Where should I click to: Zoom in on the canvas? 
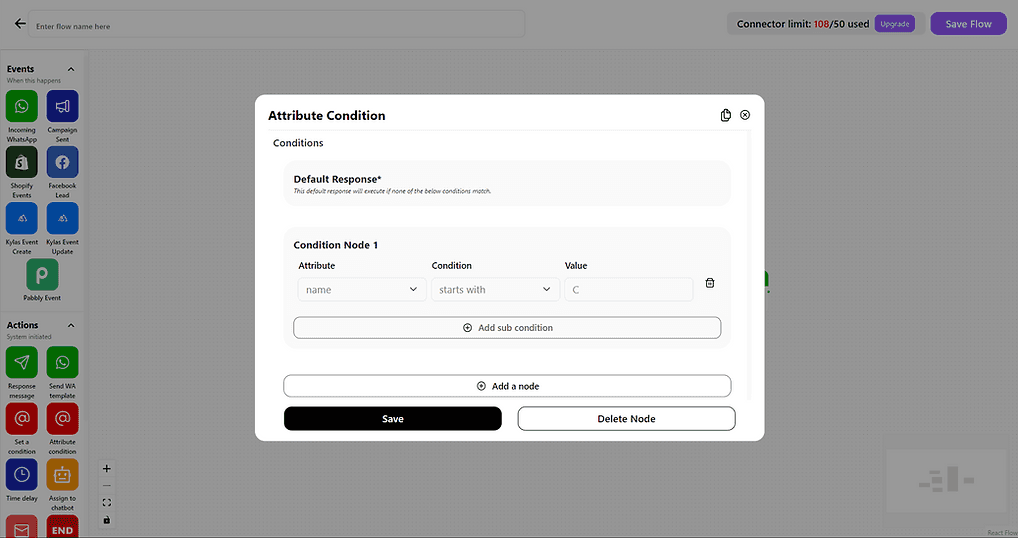106,469
